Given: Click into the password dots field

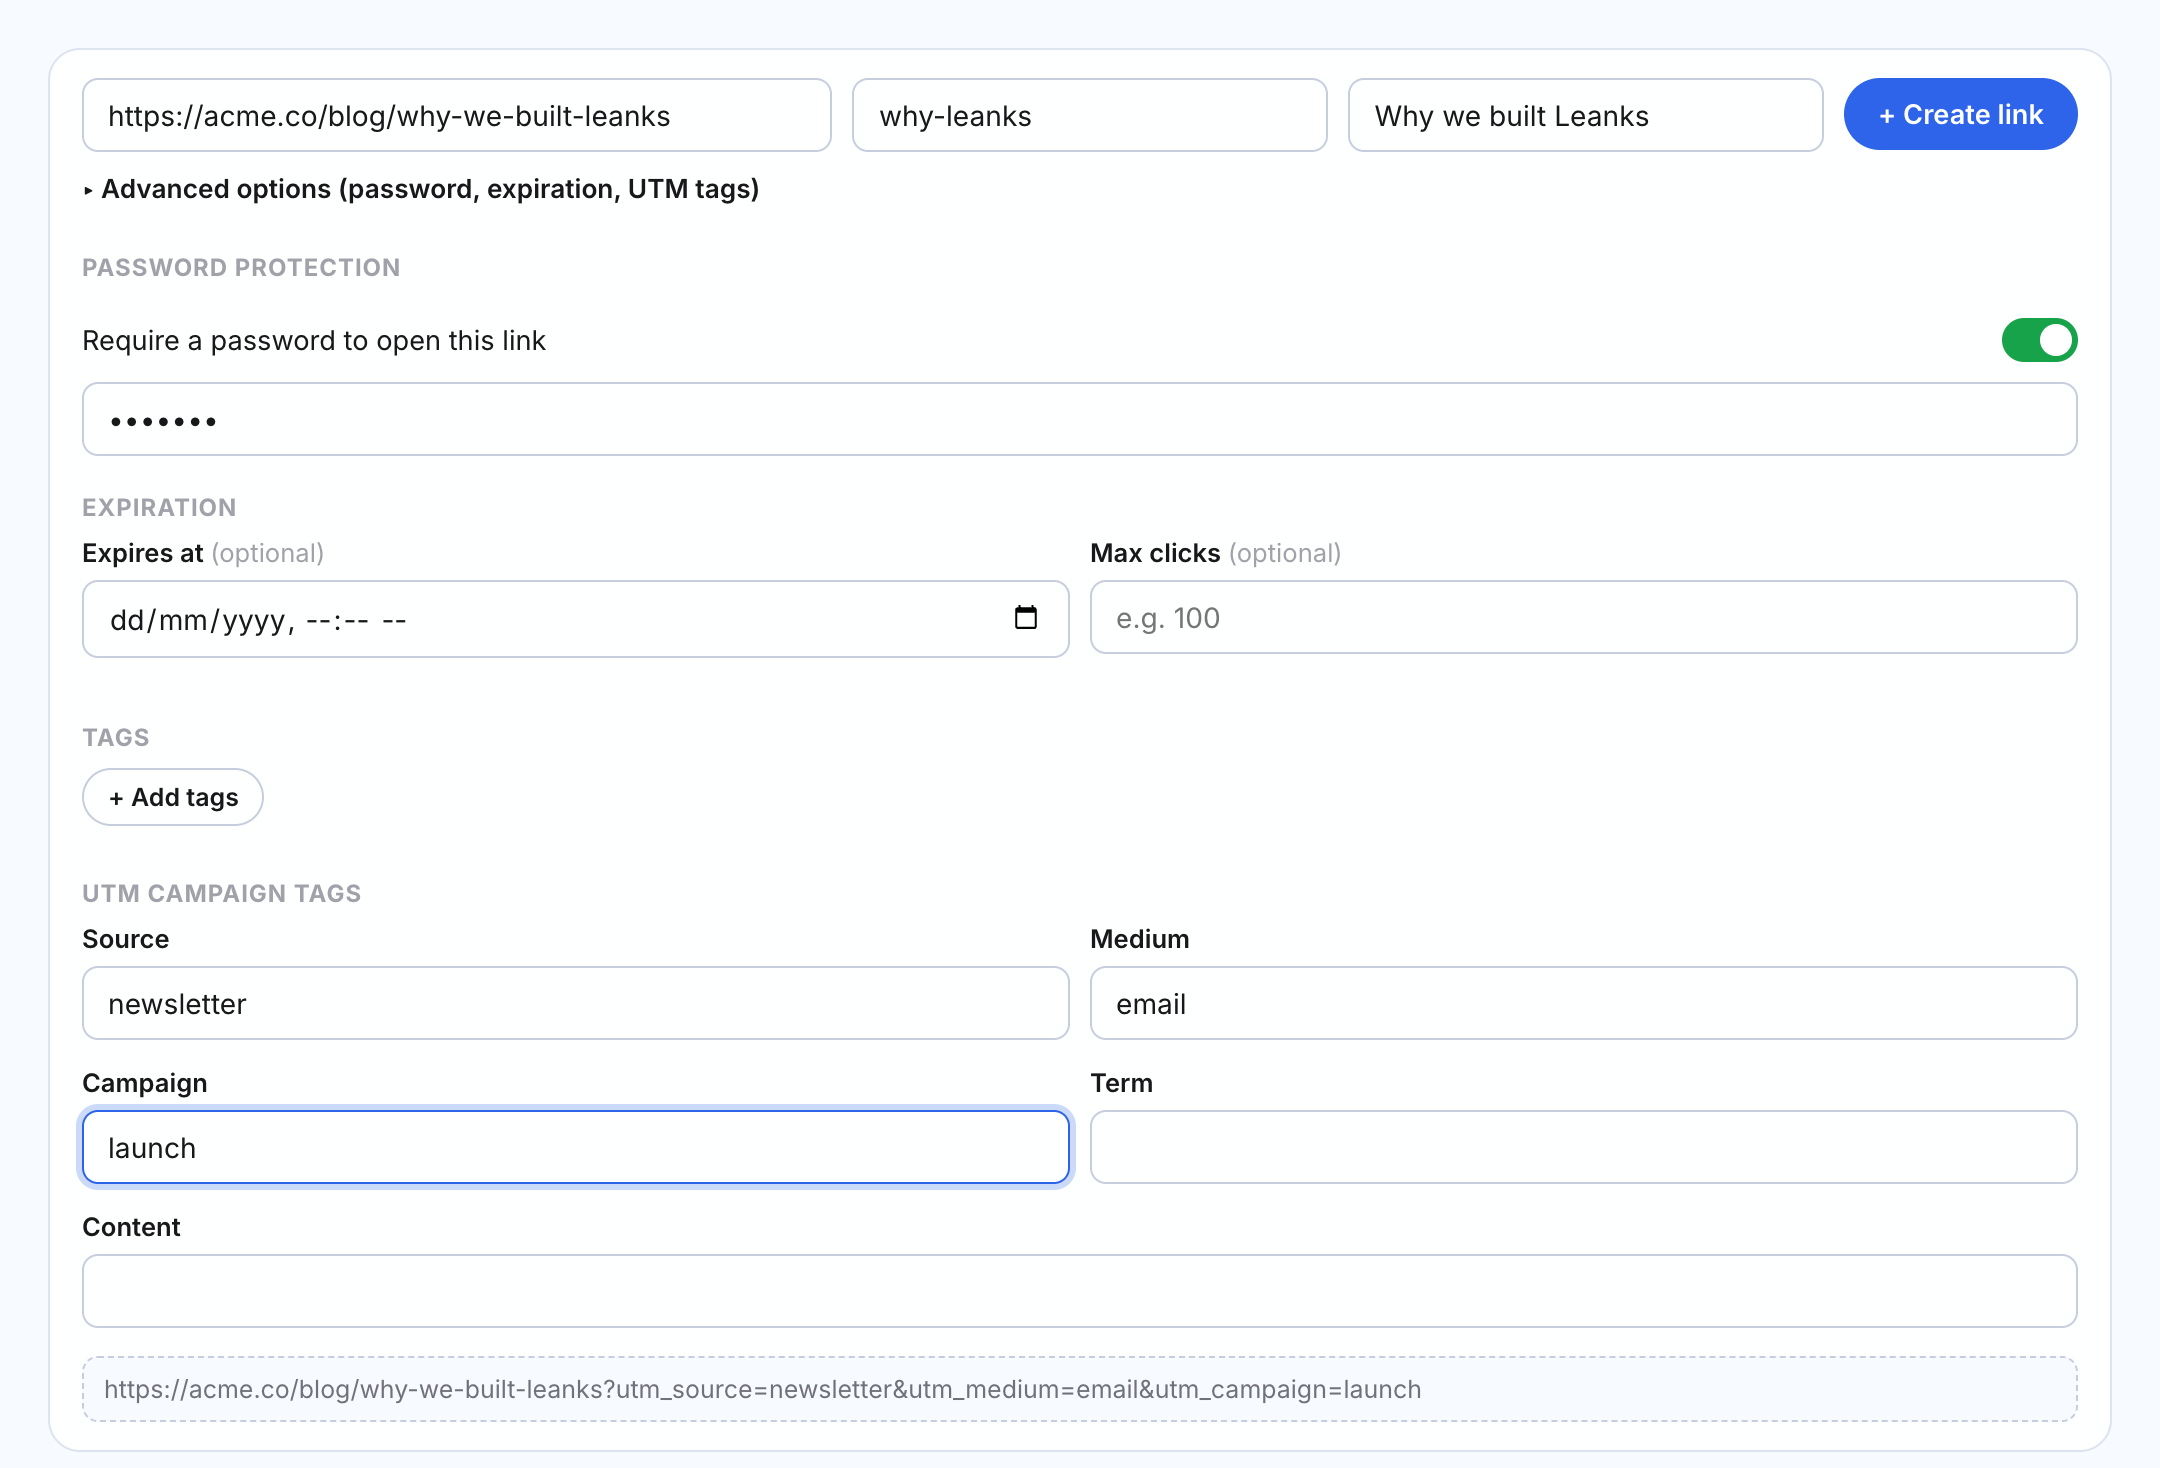Looking at the screenshot, I should [1080, 420].
